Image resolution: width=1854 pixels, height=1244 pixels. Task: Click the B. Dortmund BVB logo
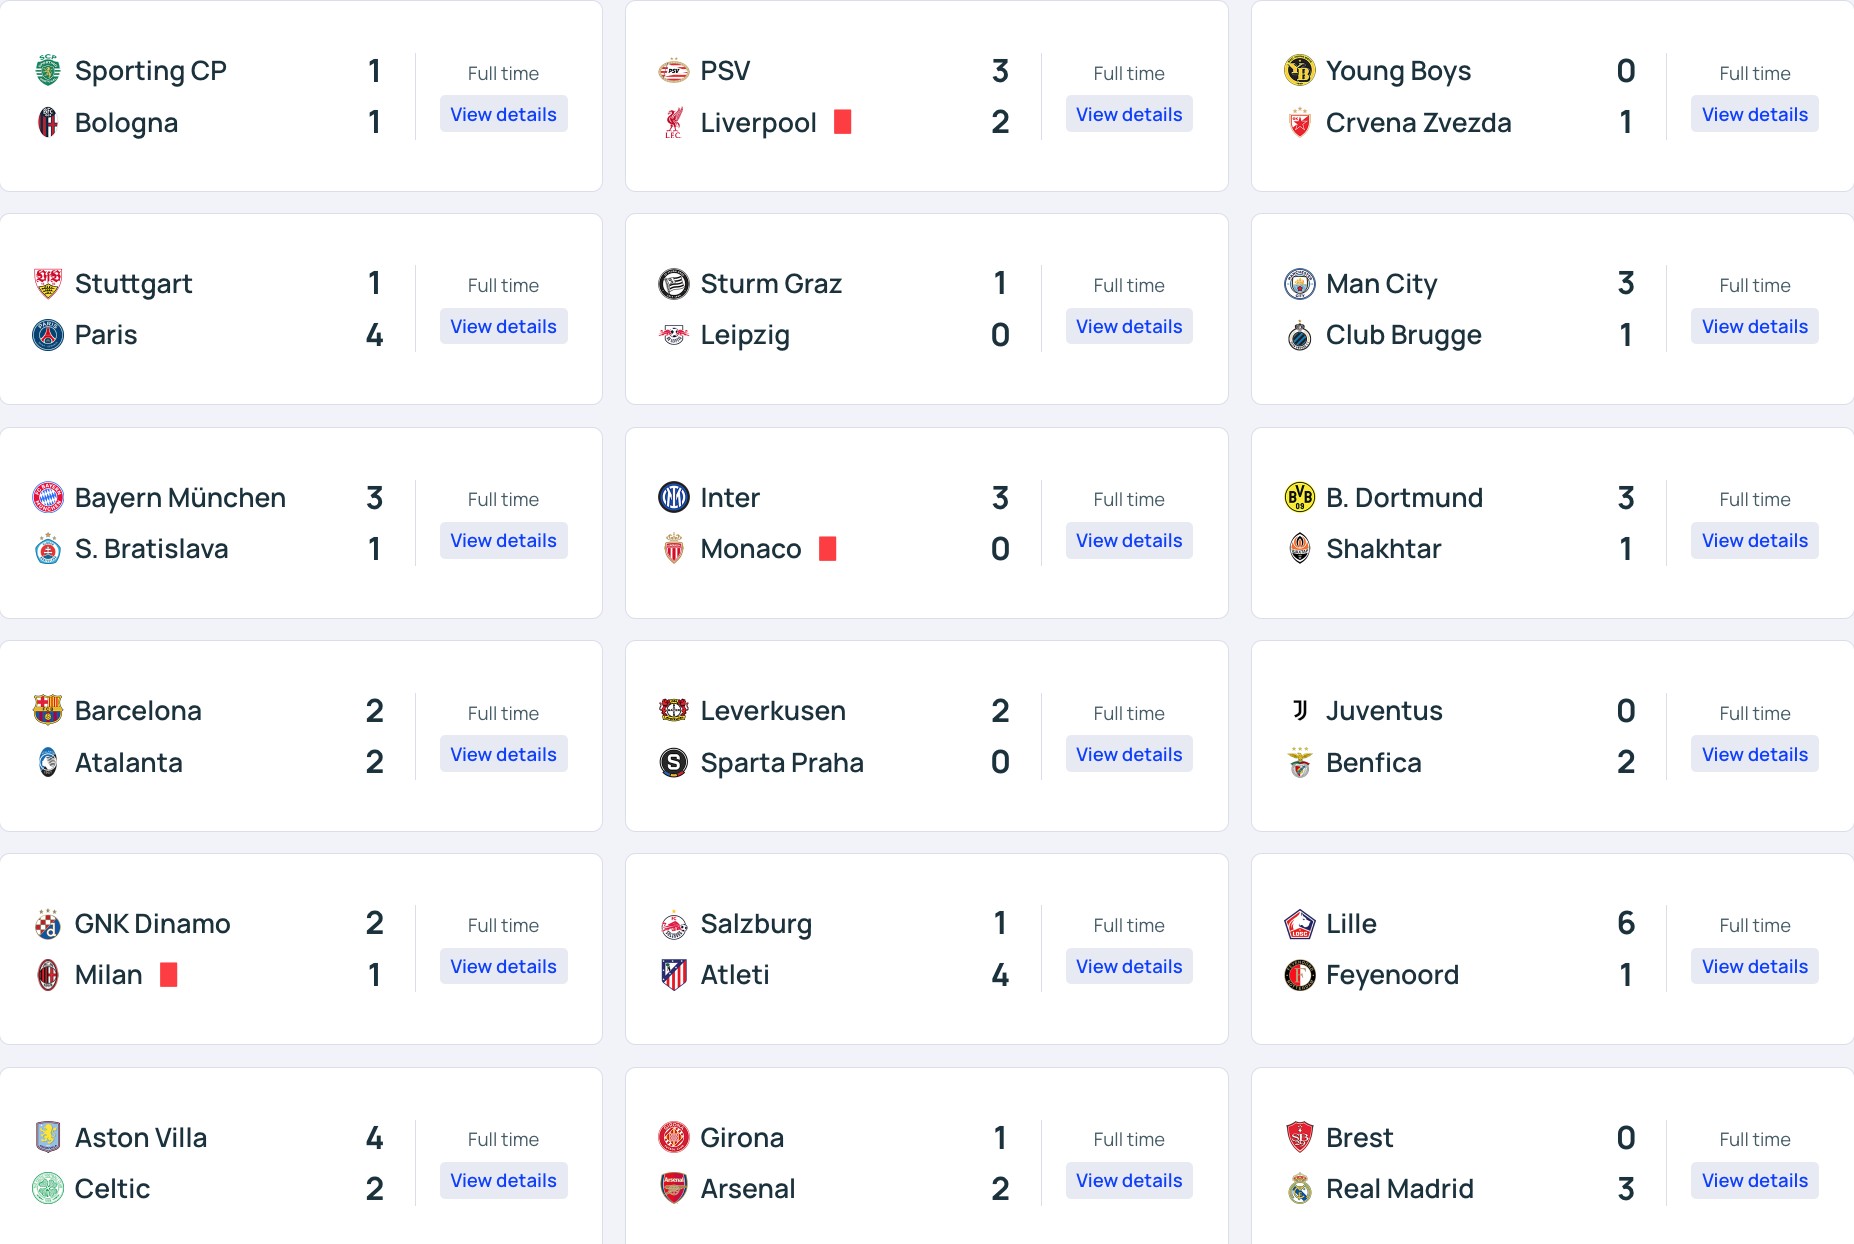point(1299,498)
